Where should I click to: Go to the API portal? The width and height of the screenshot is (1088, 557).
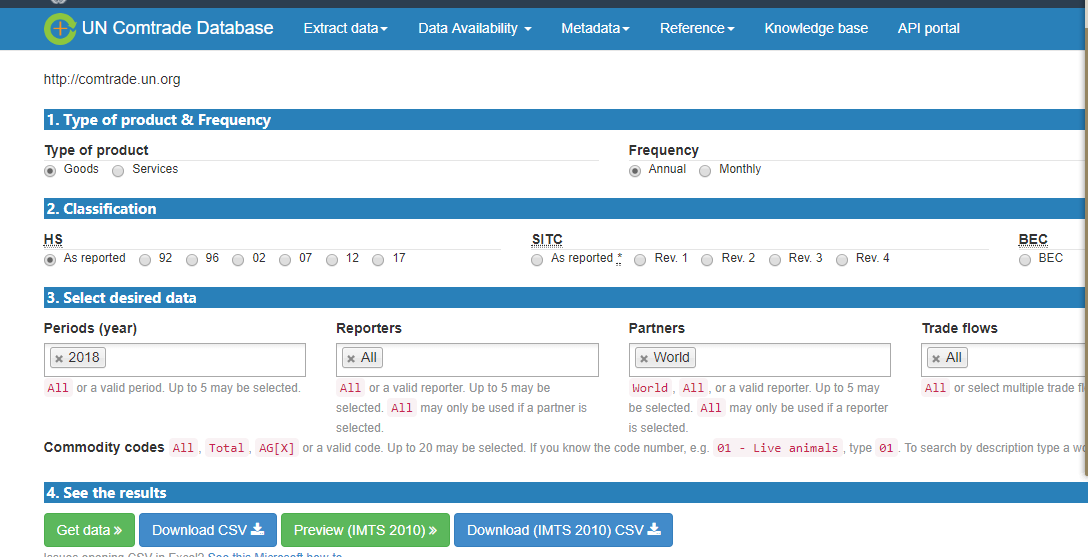point(928,28)
